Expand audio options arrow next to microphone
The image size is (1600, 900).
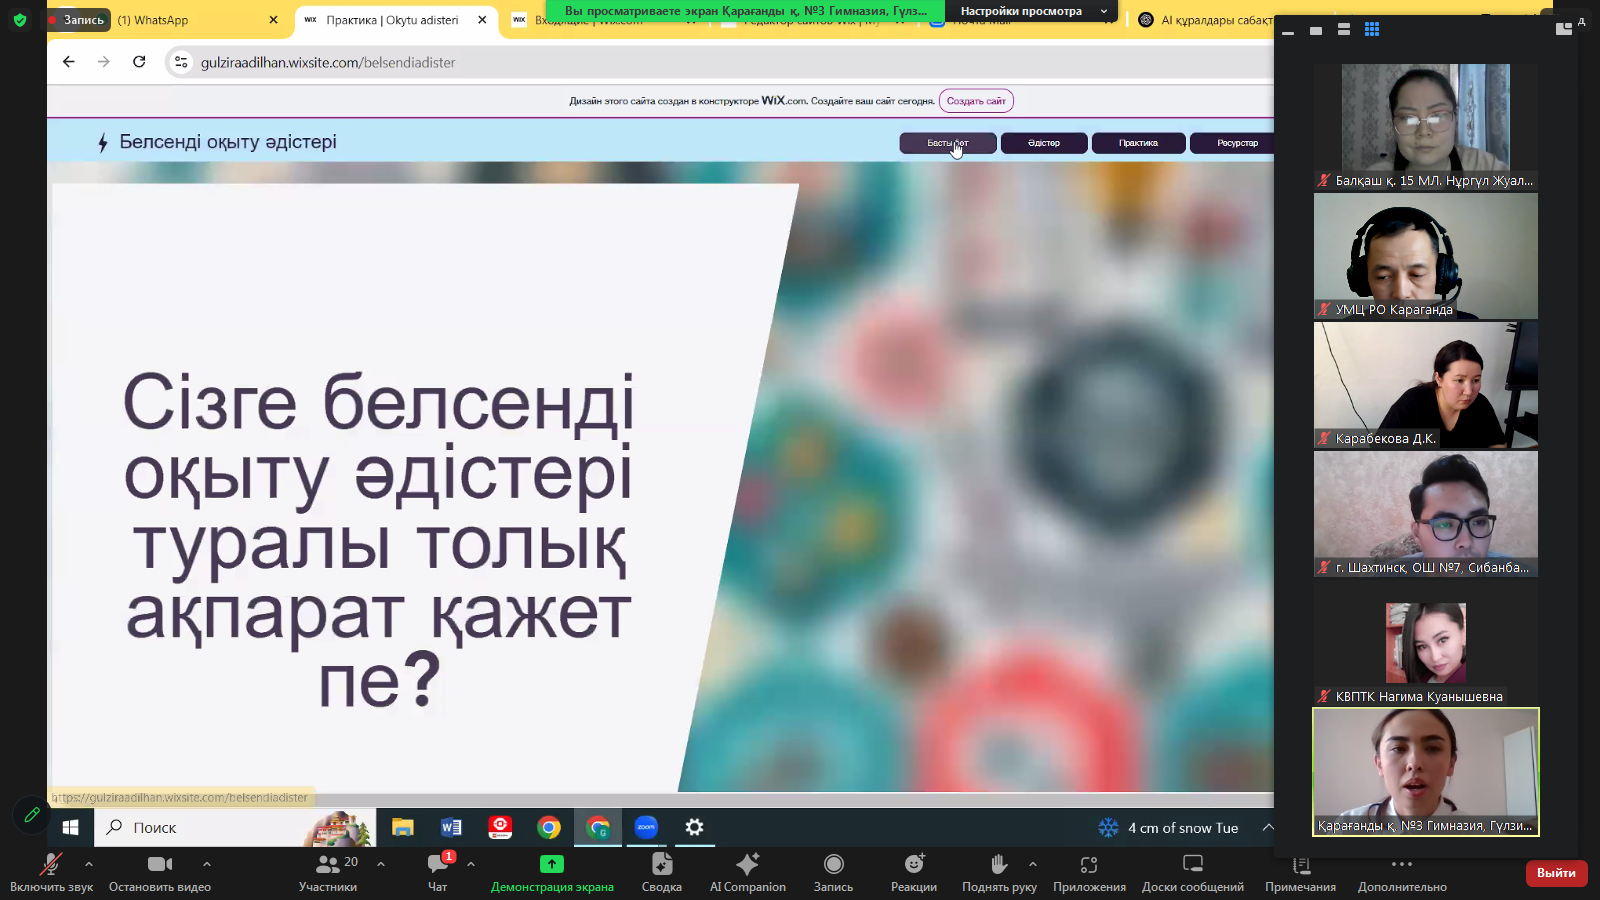pyautogui.click(x=89, y=864)
